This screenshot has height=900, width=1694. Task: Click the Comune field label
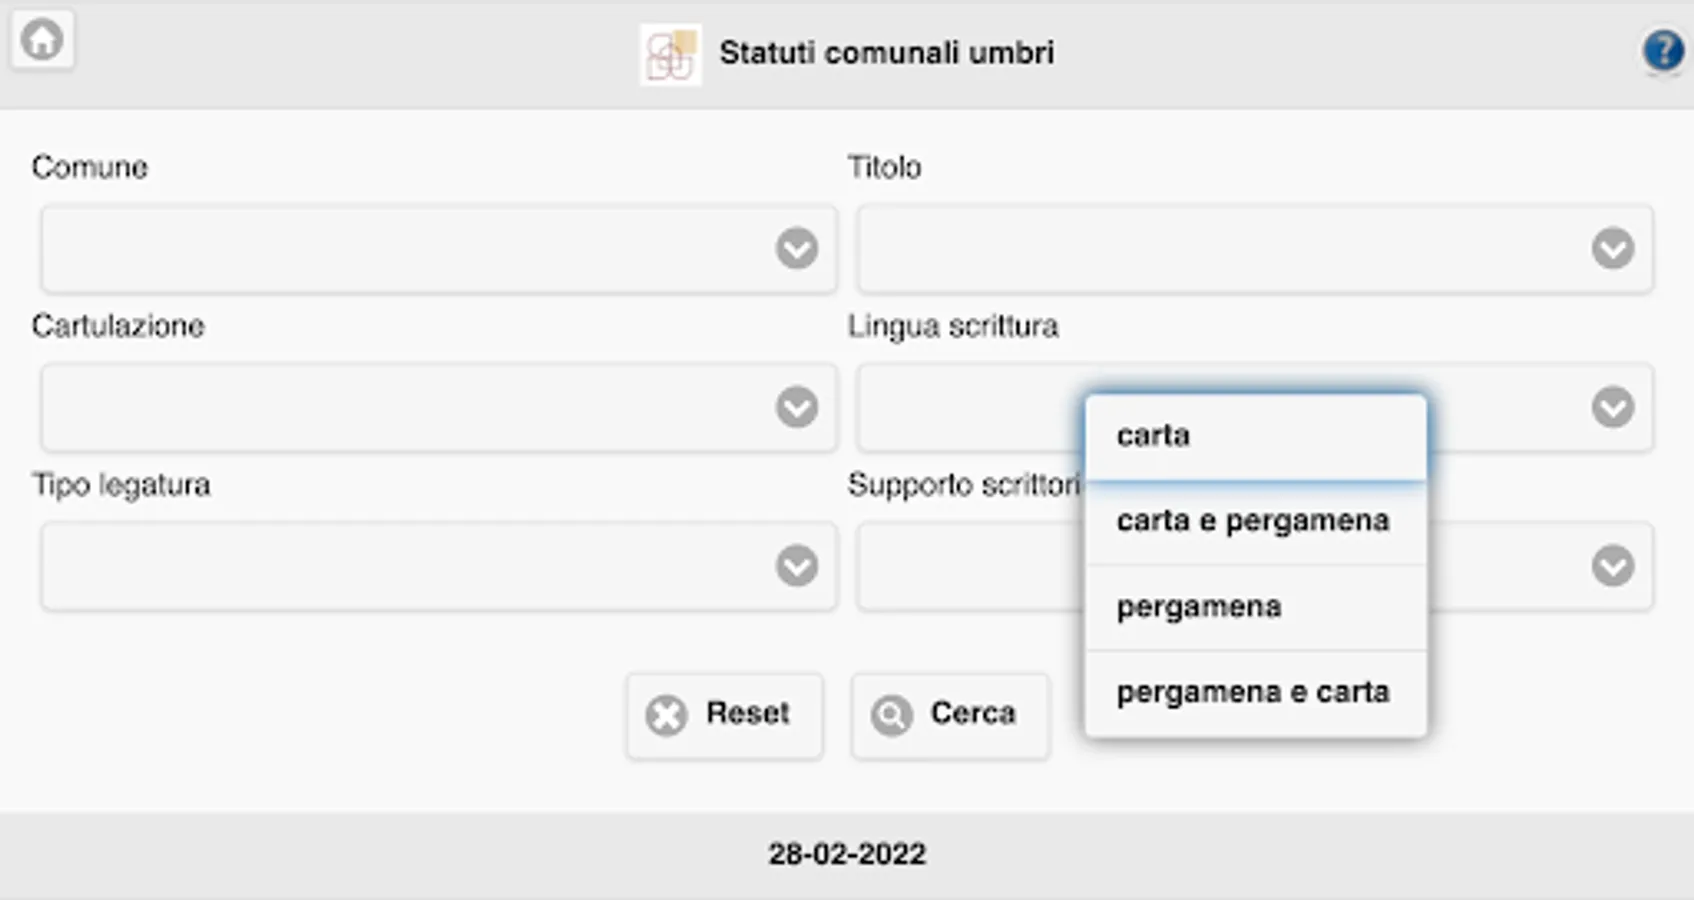tap(90, 167)
